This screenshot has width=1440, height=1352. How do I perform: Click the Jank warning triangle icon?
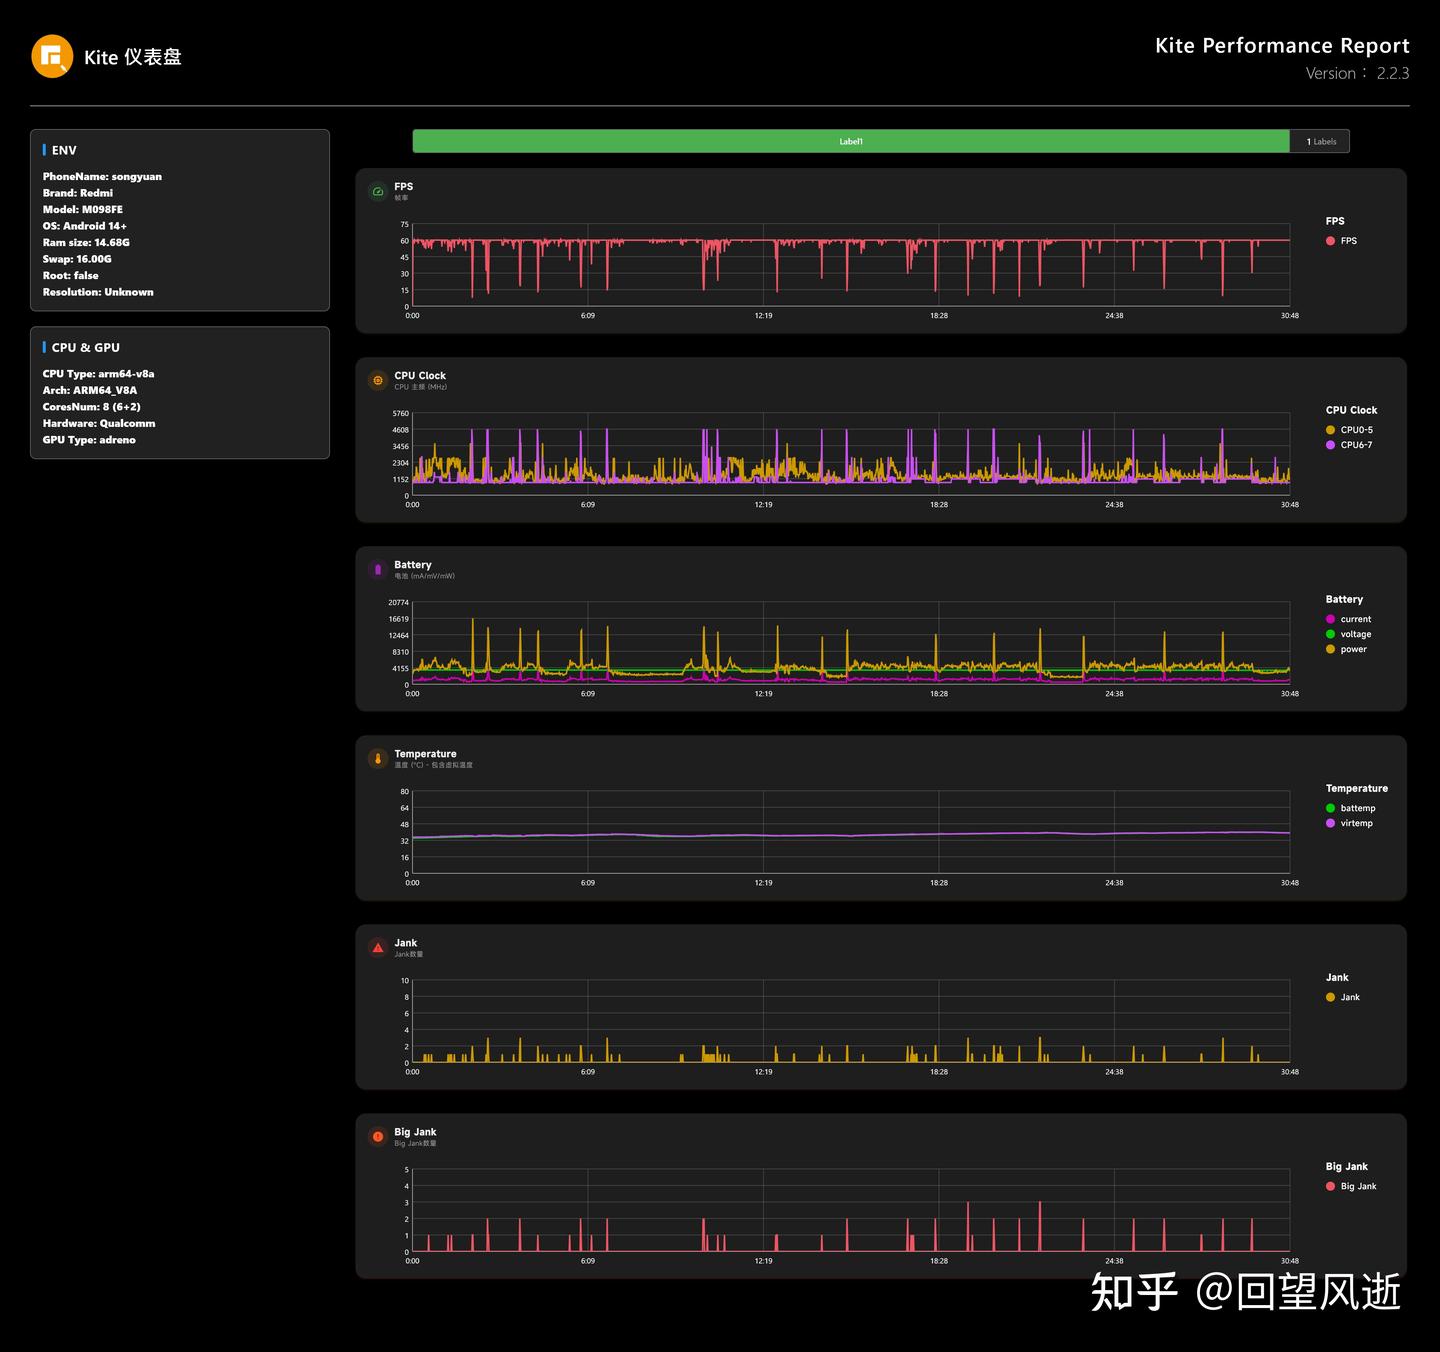click(378, 947)
